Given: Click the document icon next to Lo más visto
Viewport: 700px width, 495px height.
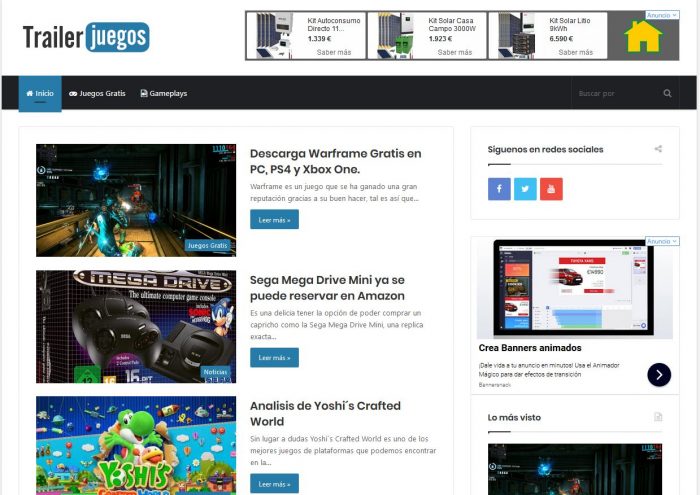Looking at the screenshot, I should click(657, 417).
